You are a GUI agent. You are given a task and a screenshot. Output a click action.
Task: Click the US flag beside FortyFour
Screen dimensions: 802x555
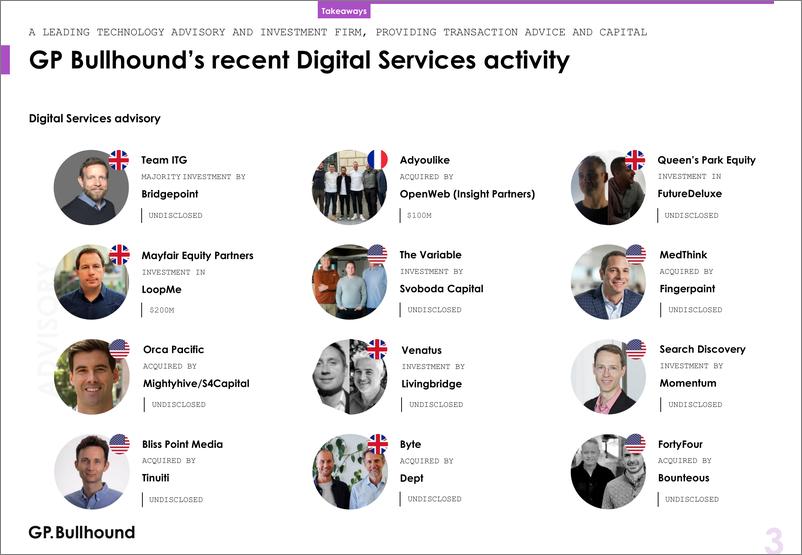635,443
